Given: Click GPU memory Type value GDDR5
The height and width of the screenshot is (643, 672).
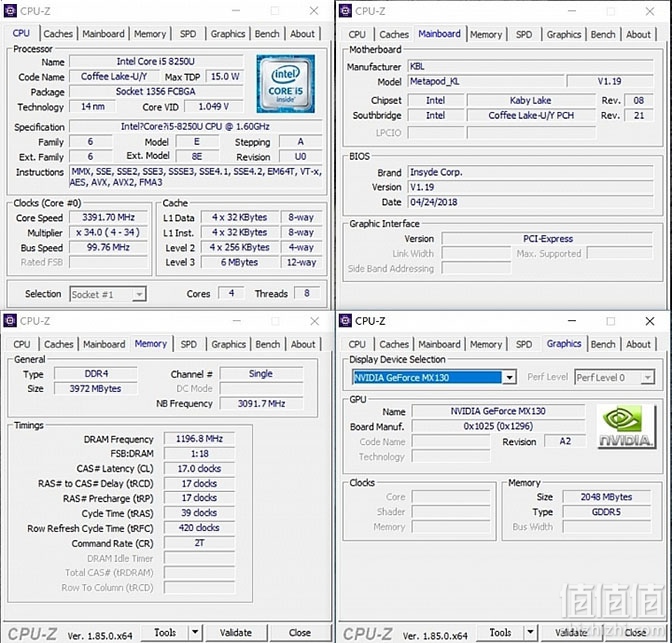Looking at the screenshot, I should [x=606, y=512].
